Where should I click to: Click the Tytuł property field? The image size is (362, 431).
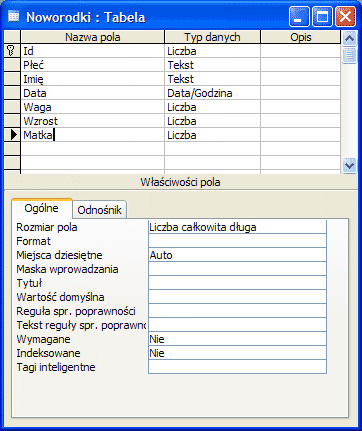click(237, 283)
